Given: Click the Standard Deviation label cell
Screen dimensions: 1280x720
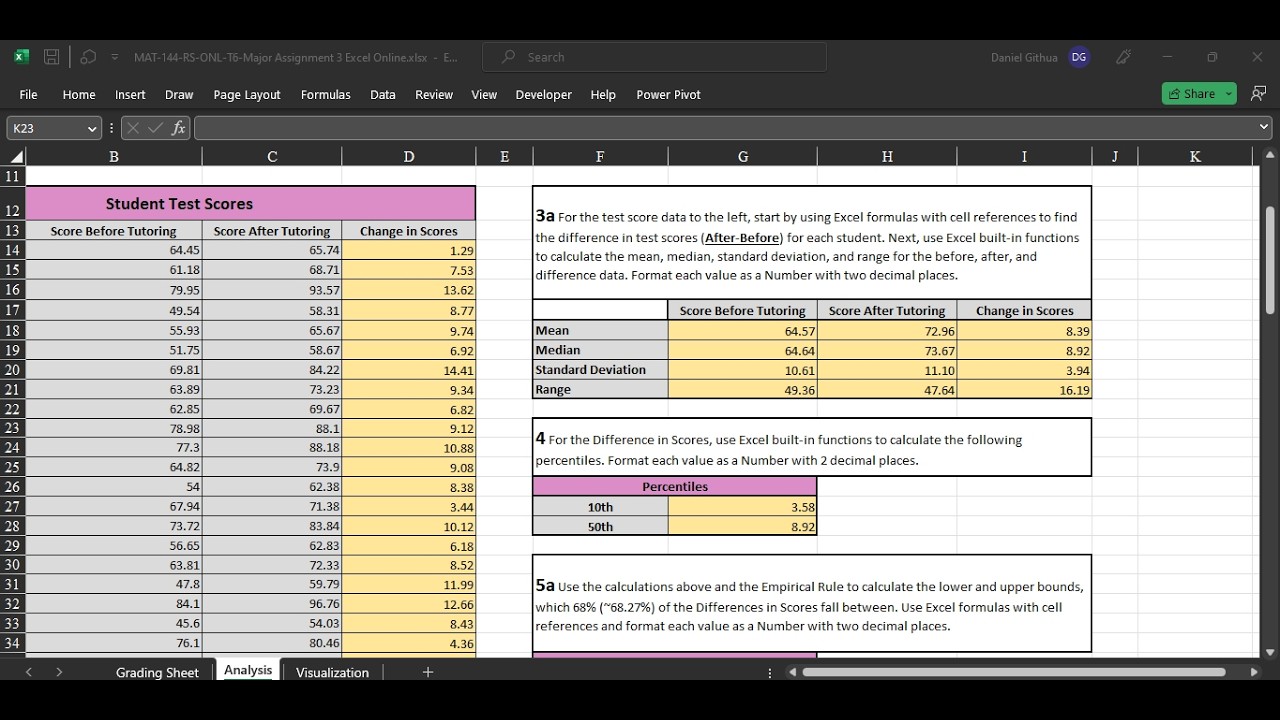Looking at the screenshot, I should click(x=600, y=369).
